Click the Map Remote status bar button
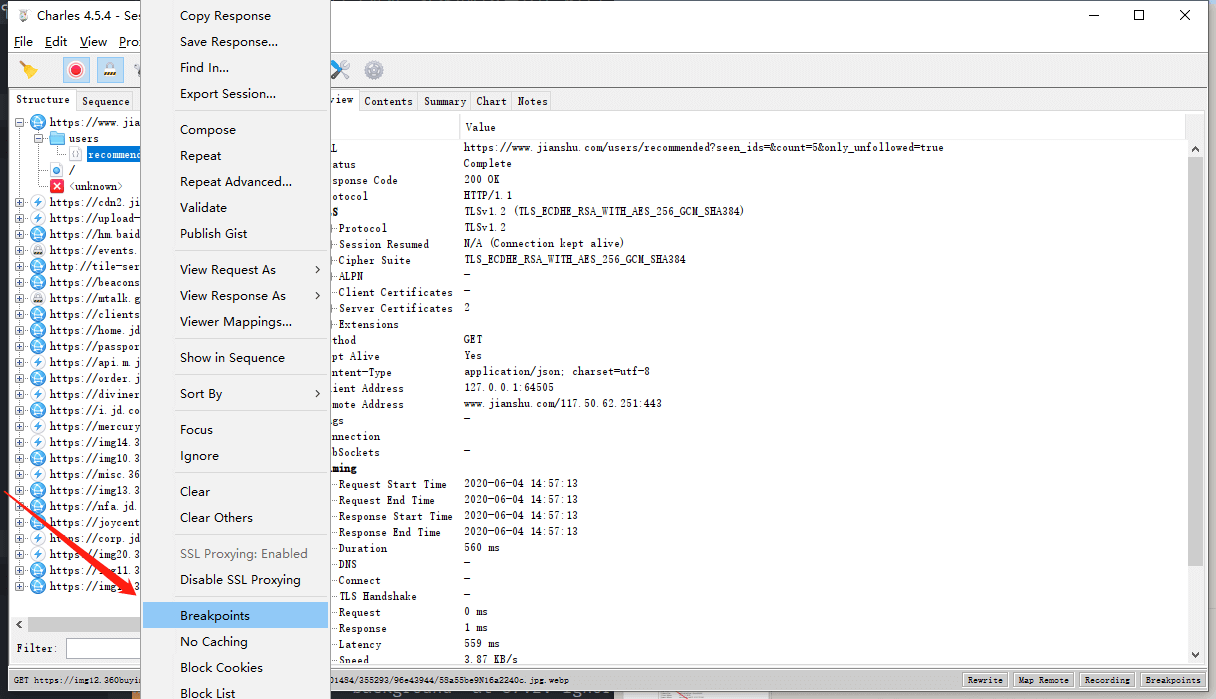The height and width of the screenshot is (699, 1216). click(1043, 680)
